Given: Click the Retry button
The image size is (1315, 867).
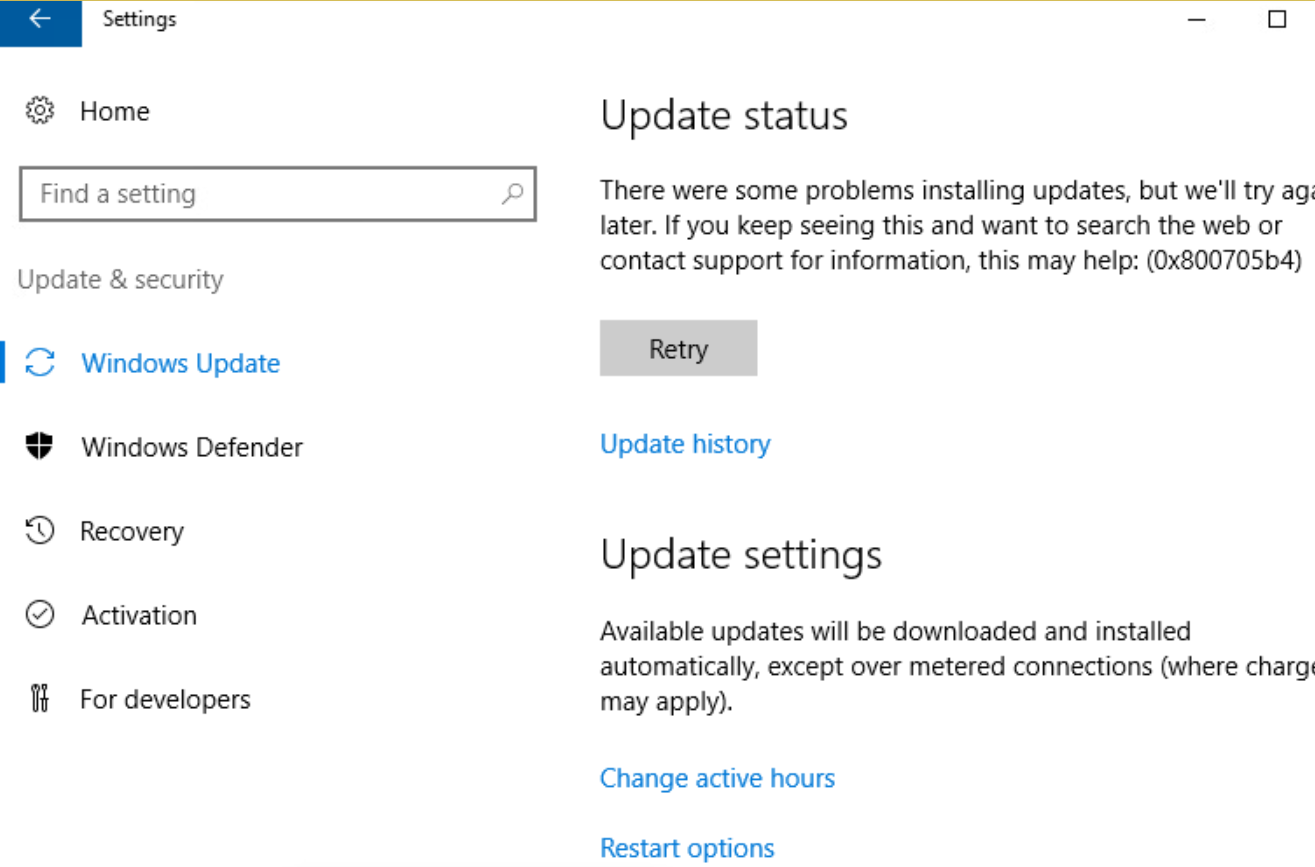Looking at the screenshot, I should (678, 348).
